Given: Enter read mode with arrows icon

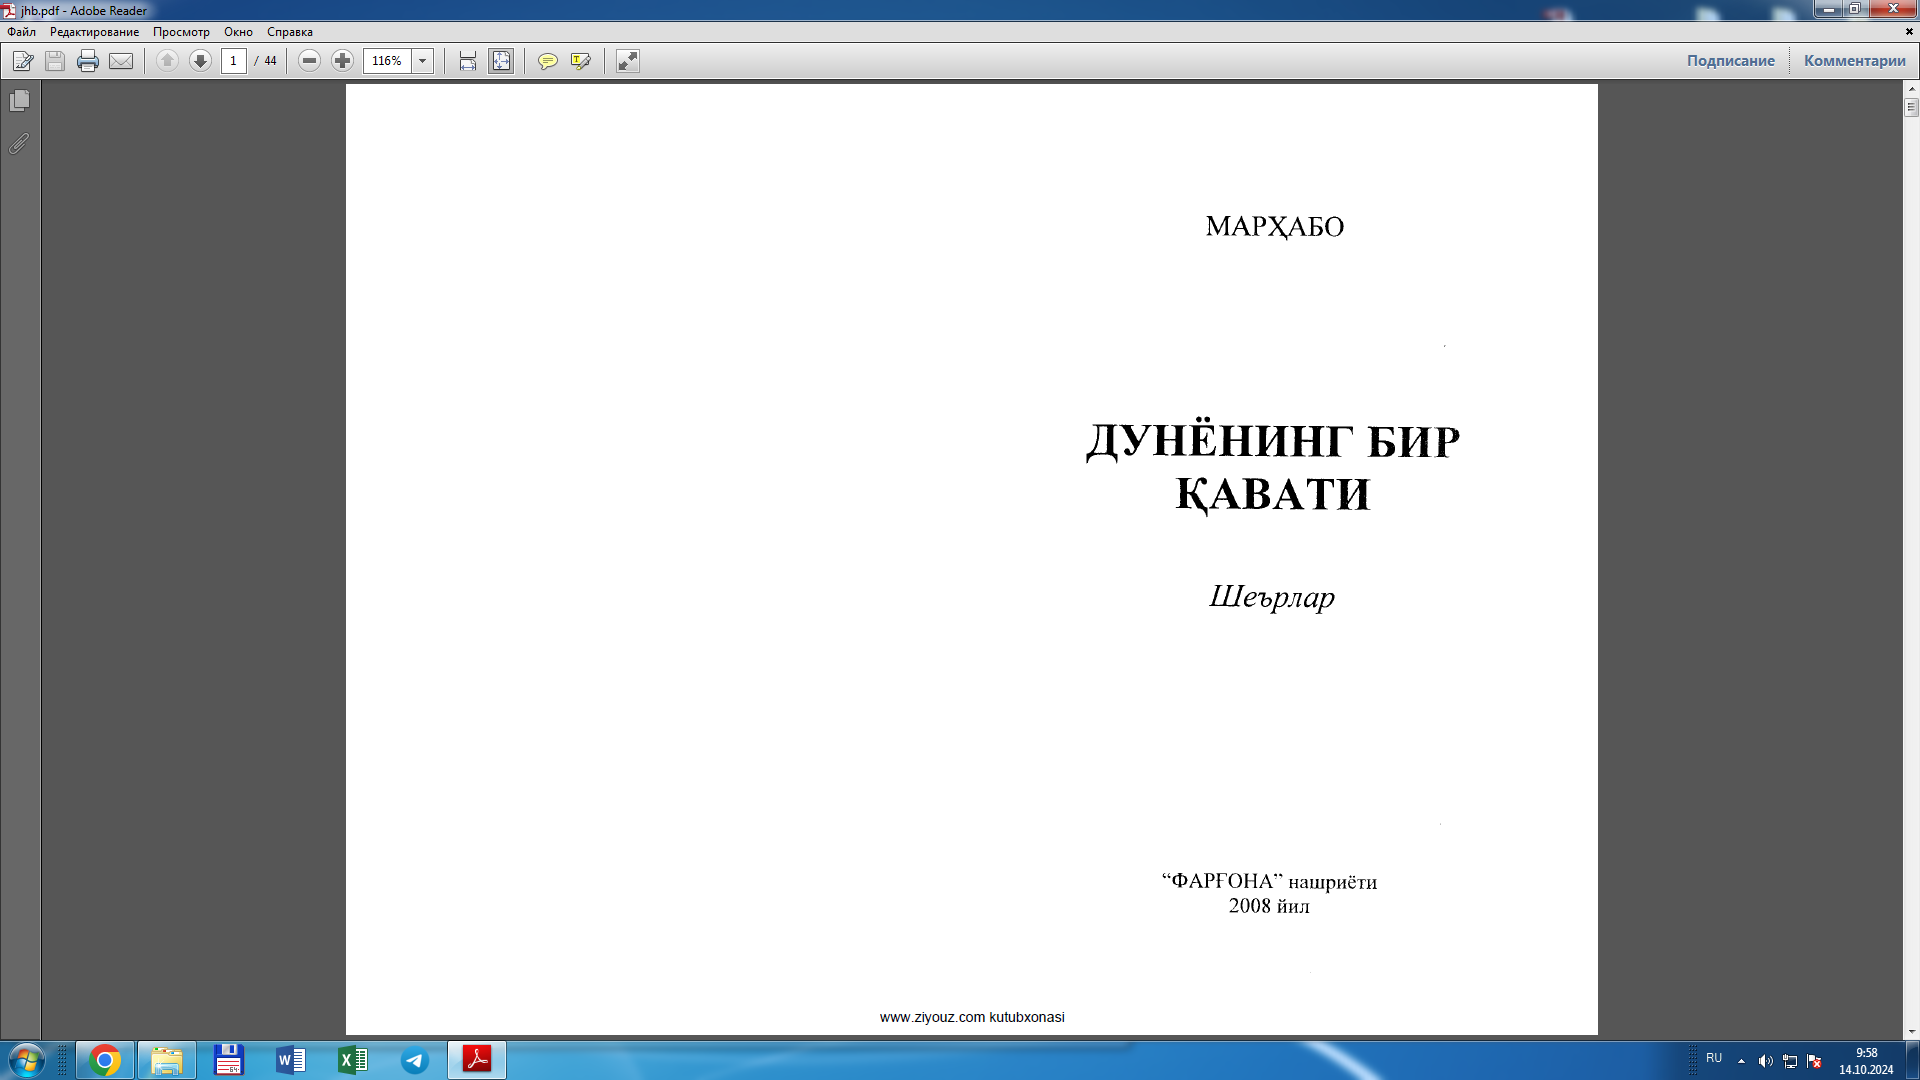Looking at the screenshot, I should click(627, 61).
